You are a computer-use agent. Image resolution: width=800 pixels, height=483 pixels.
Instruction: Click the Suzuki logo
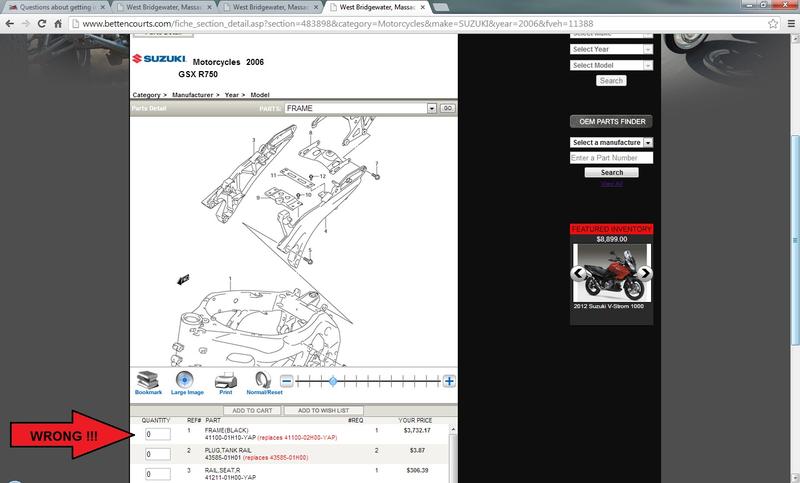pyautogui.click(x=159, y=59)
